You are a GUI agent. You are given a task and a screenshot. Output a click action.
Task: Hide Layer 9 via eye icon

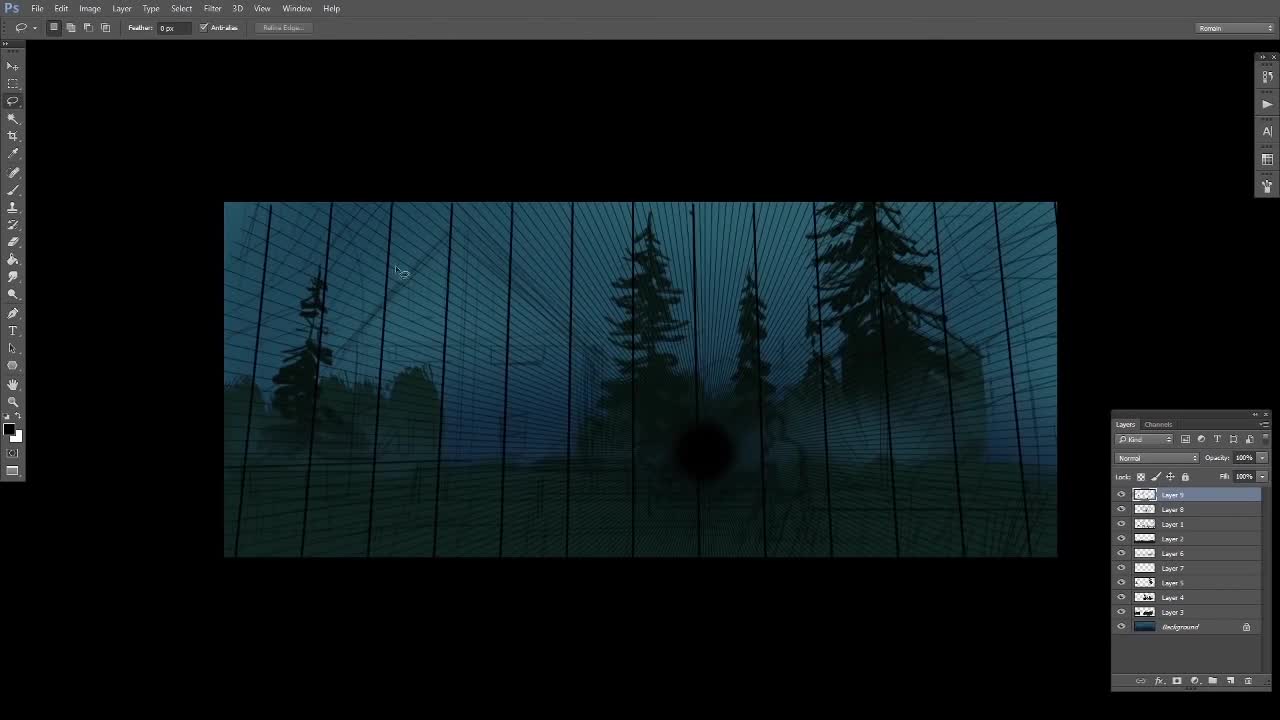pos(1121,495)
